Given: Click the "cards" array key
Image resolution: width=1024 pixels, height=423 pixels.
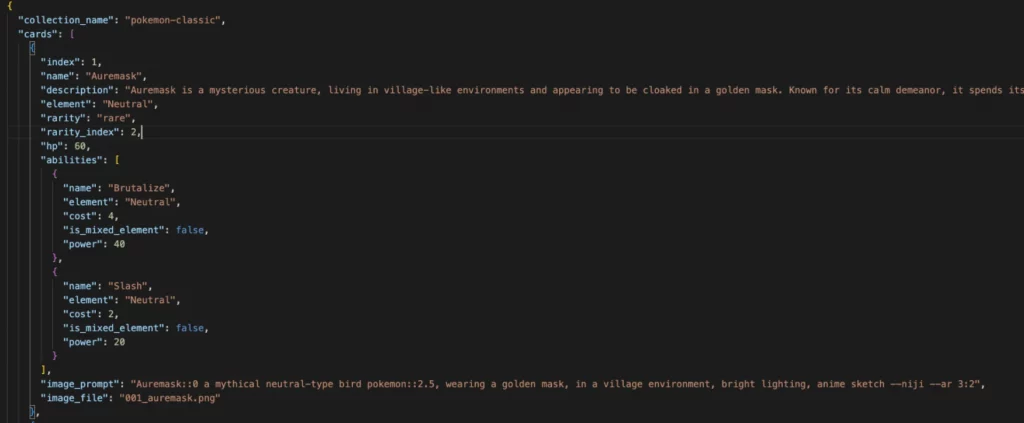Looking at the screenshot, I should pos(38,34).
